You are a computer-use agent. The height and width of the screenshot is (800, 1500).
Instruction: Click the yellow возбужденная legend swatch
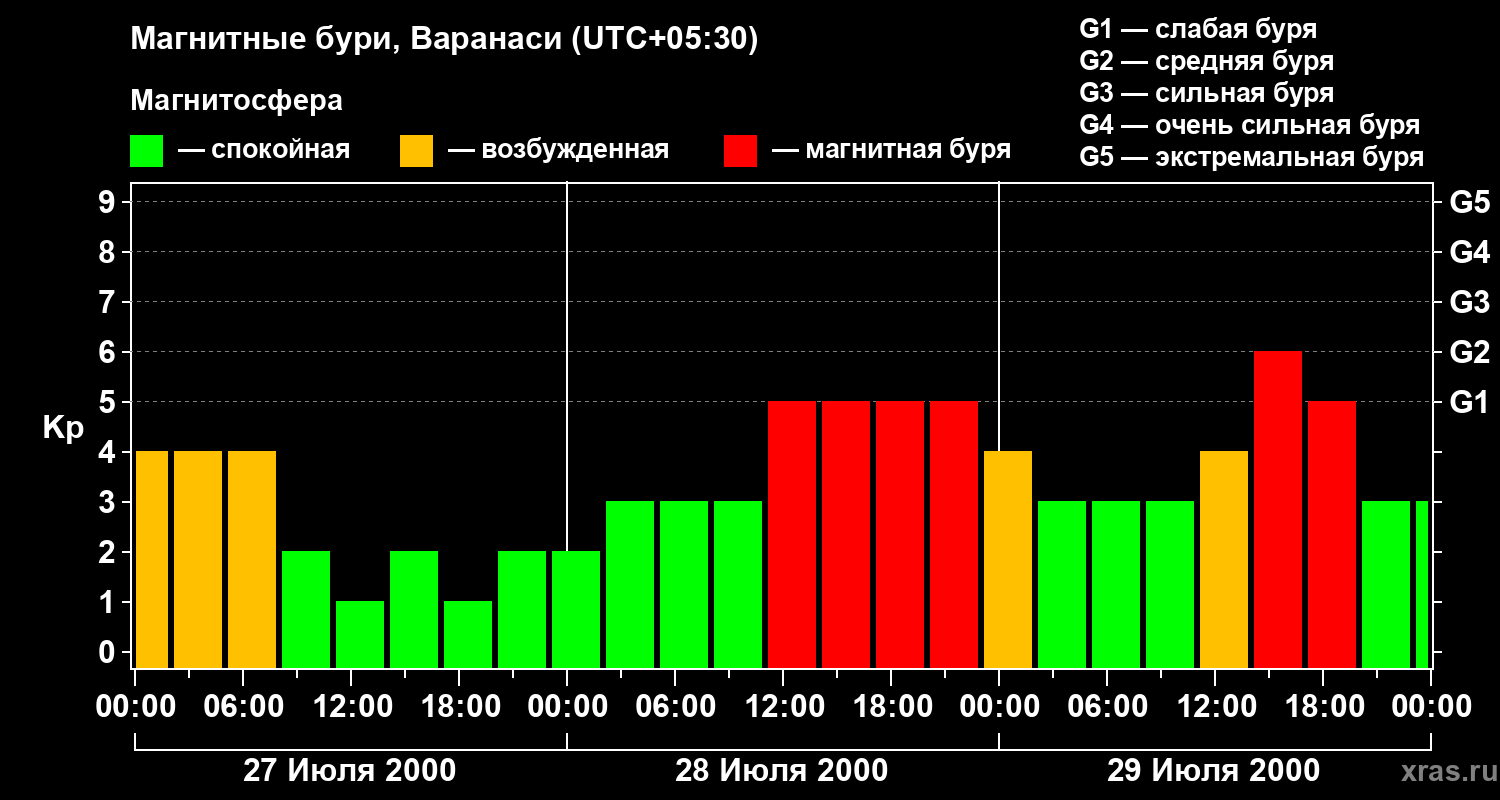pyautogui.click(x=417, y=151)
